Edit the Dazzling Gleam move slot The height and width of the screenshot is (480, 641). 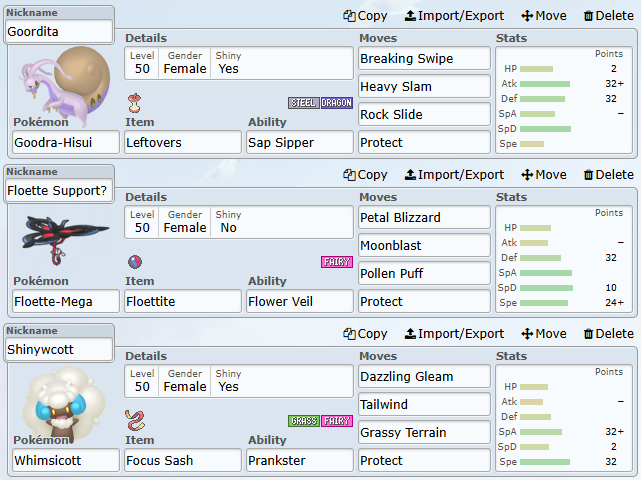pos(424,377)
